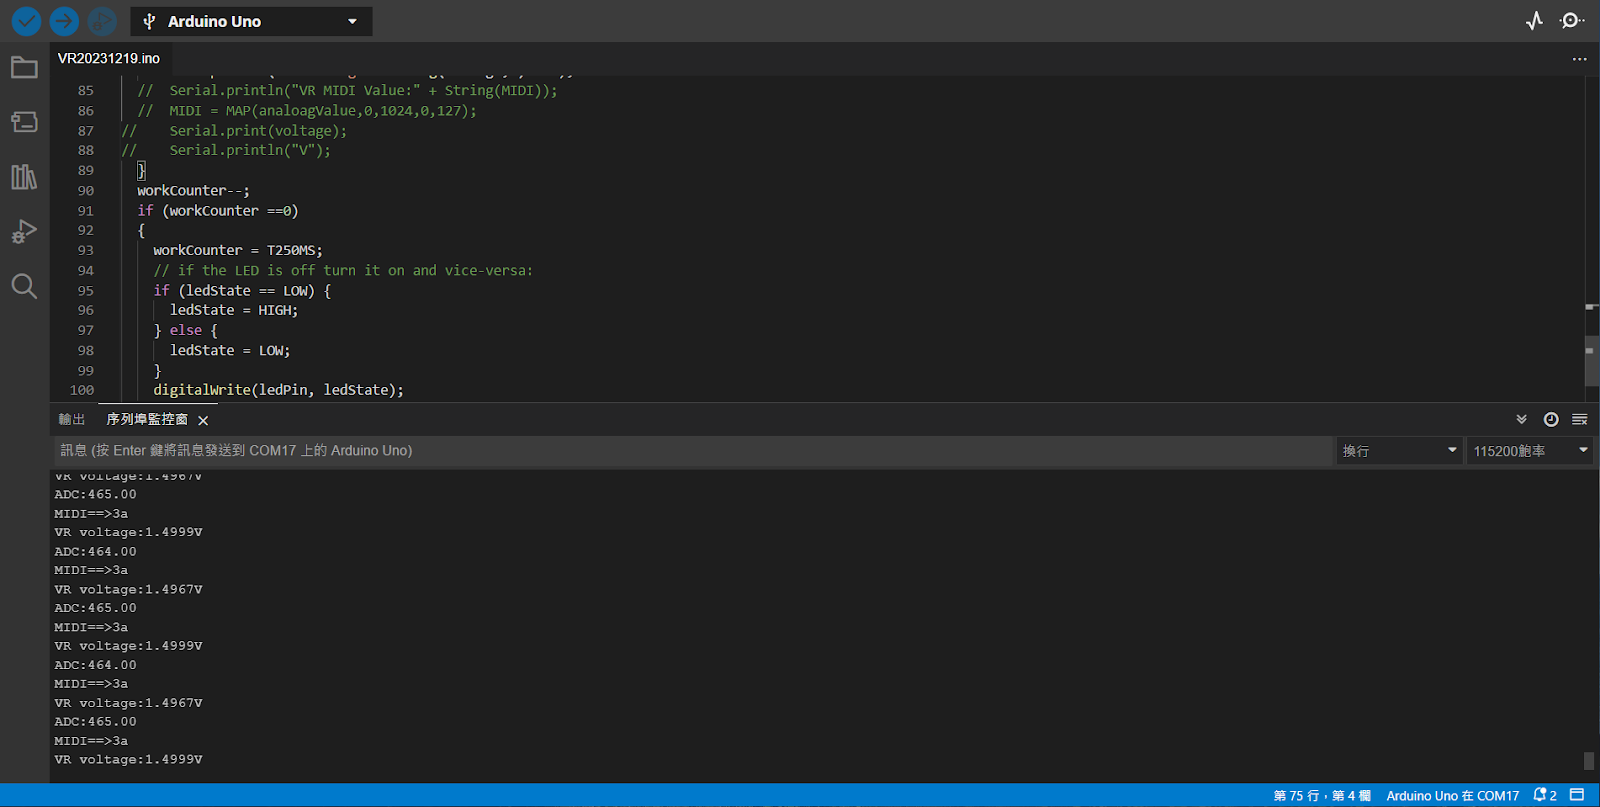Click the ledState = HIGH; line

(234, 311)
